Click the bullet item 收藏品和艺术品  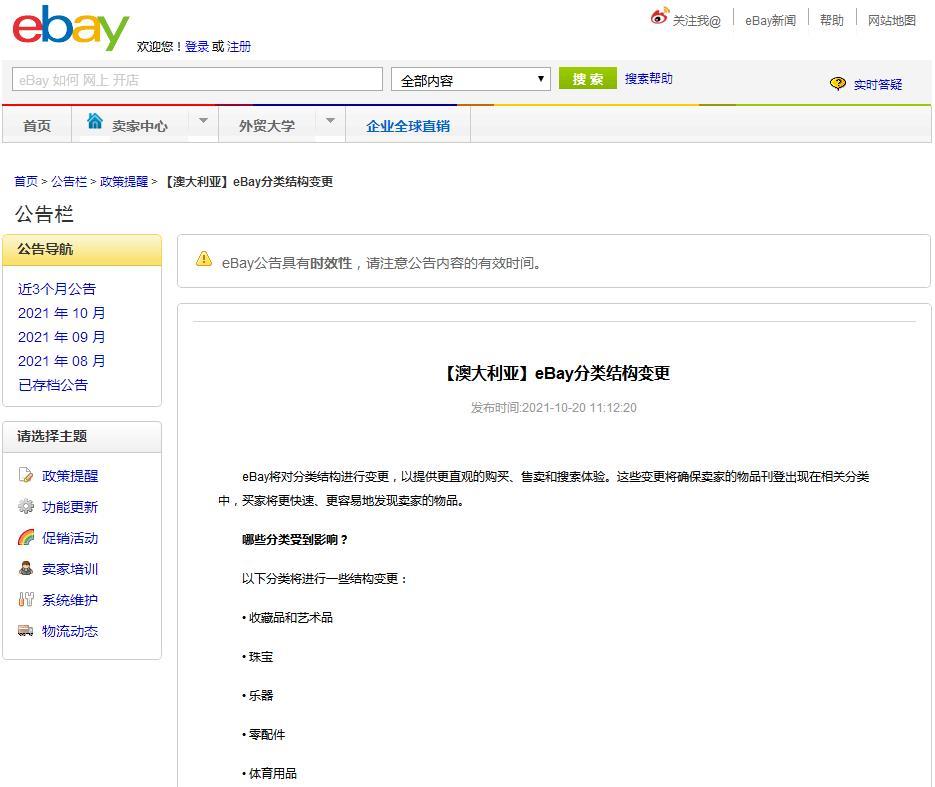tap(290, 618)
